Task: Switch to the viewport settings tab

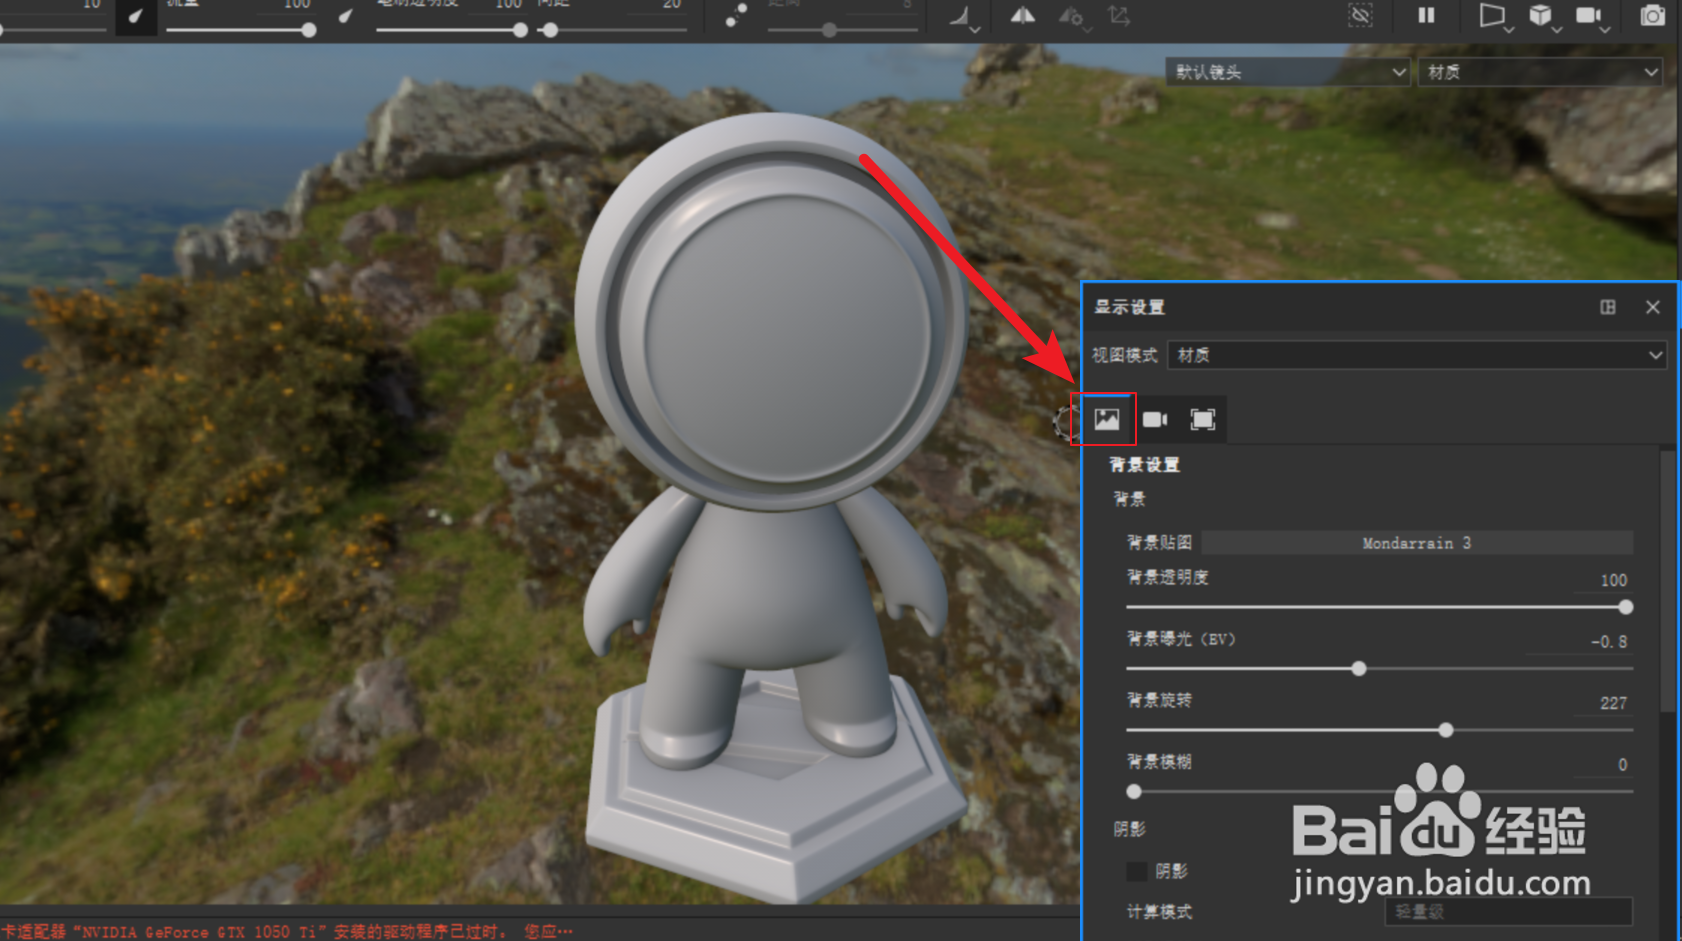Action: pyautogui.click(x=1203, y=419)
